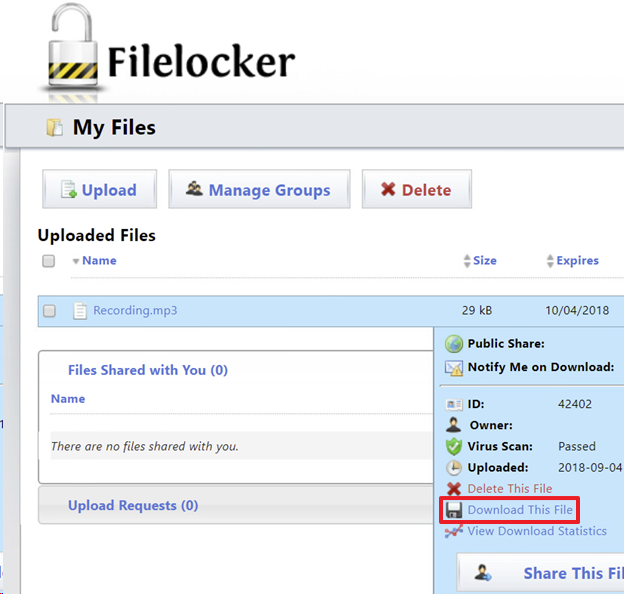Sort files by Name column
The image size is (624, 594).
[98, 261]
